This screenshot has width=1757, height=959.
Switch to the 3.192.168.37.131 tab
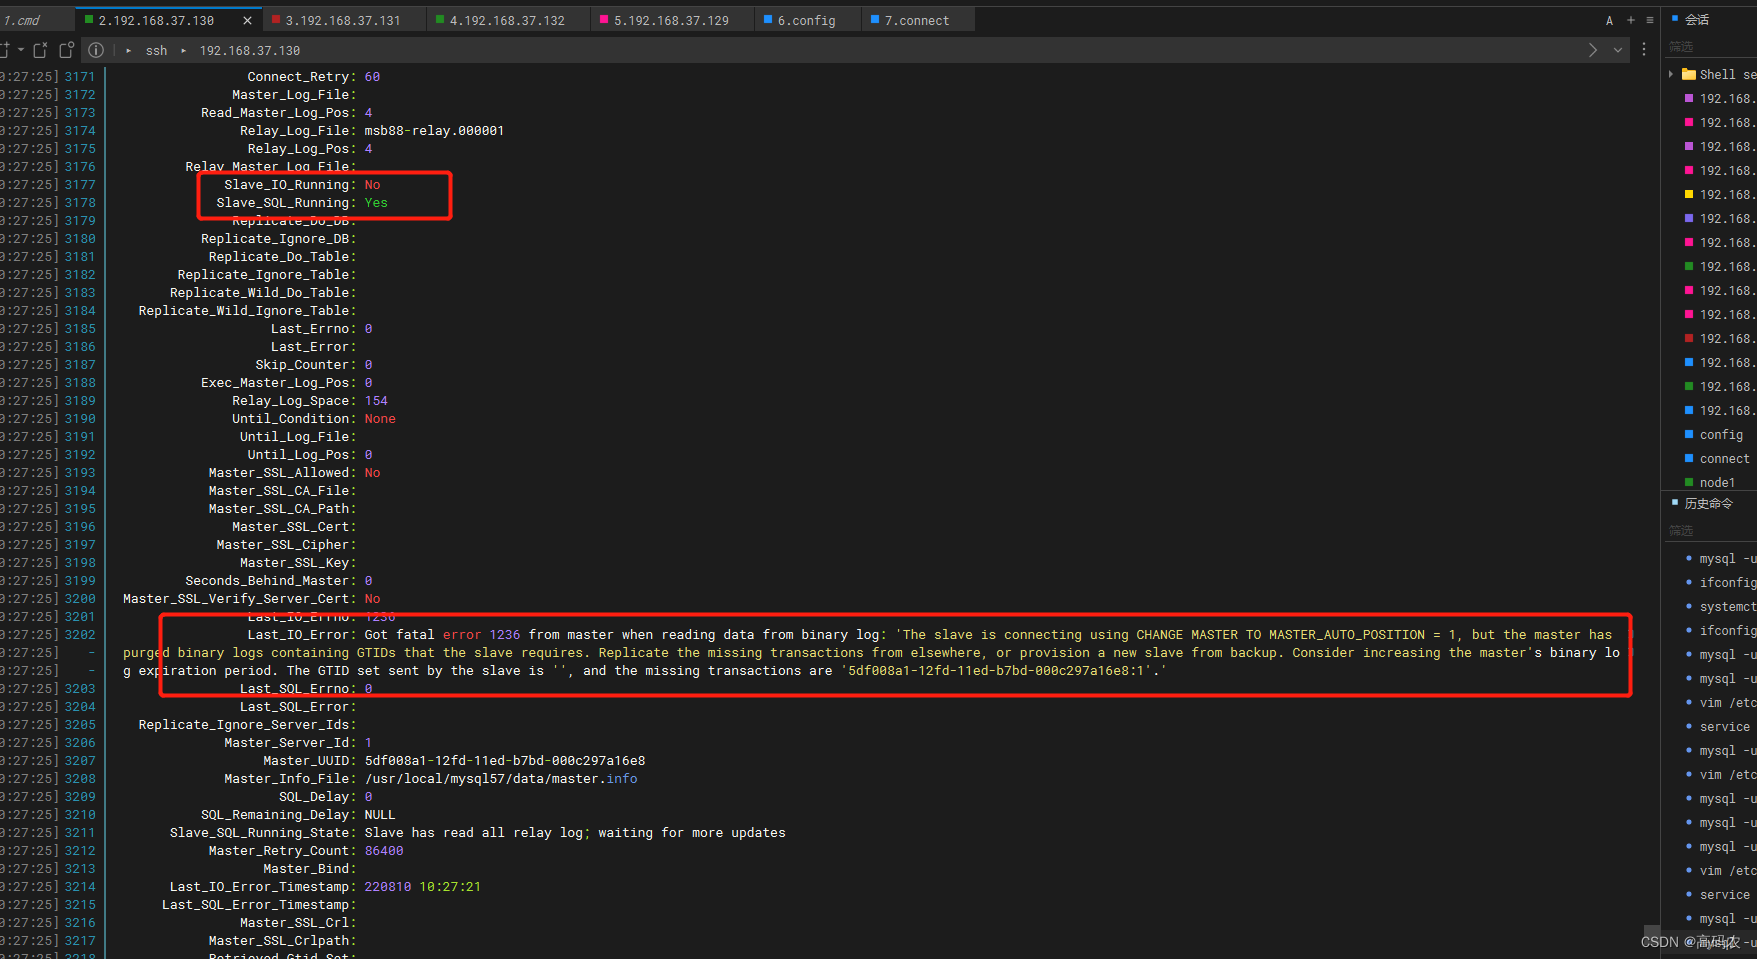pyautogui.click(x=345, y=20)
